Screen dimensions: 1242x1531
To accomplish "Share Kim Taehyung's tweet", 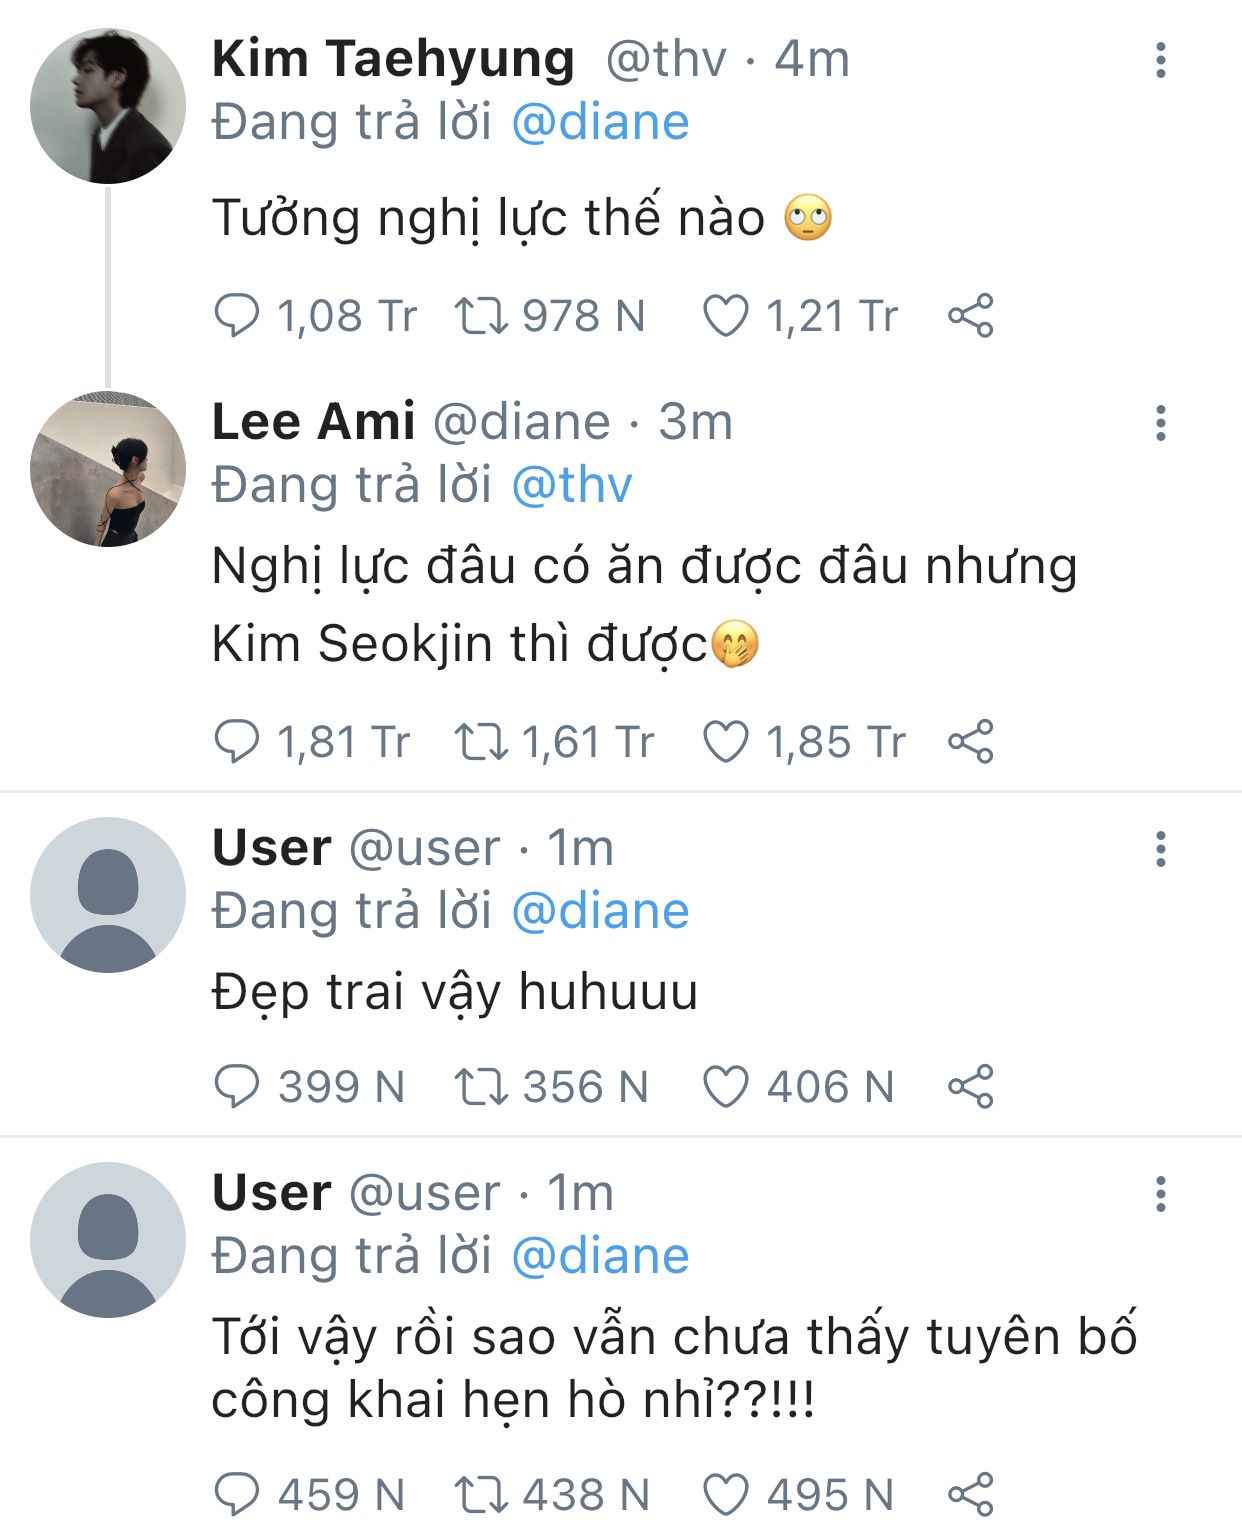I will tap(970, 316).
